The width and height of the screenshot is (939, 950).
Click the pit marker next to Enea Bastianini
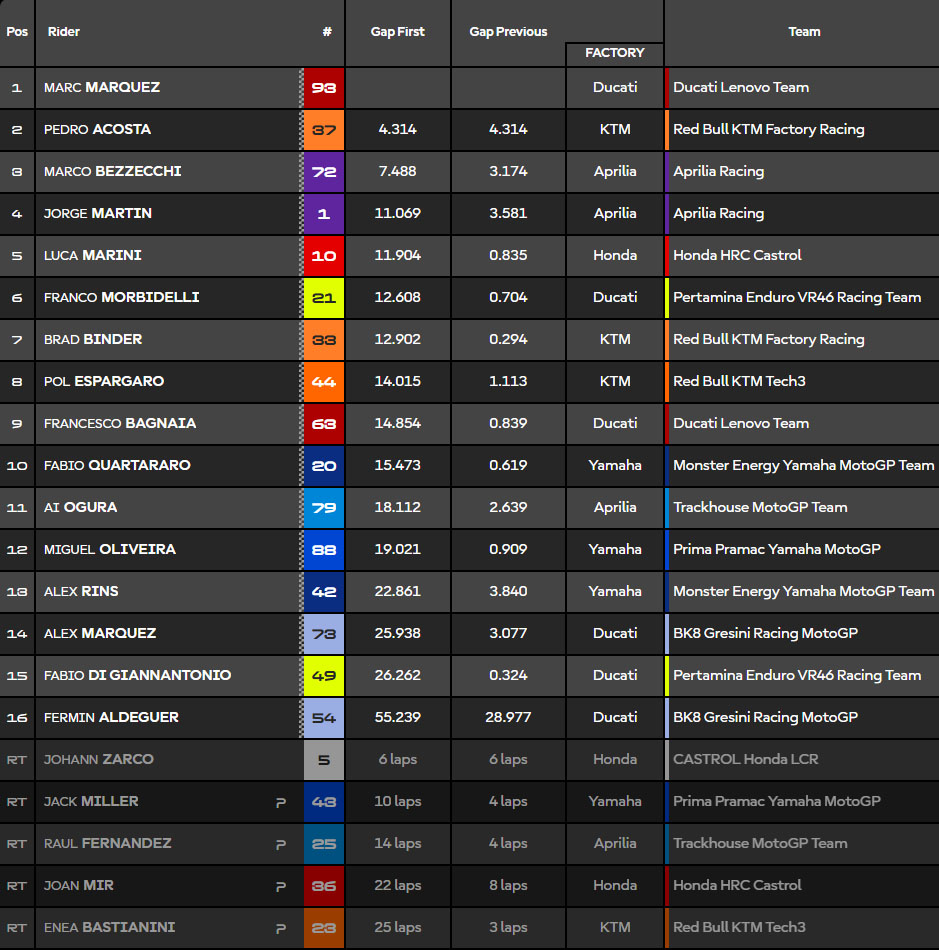click(x=281, y=928)
